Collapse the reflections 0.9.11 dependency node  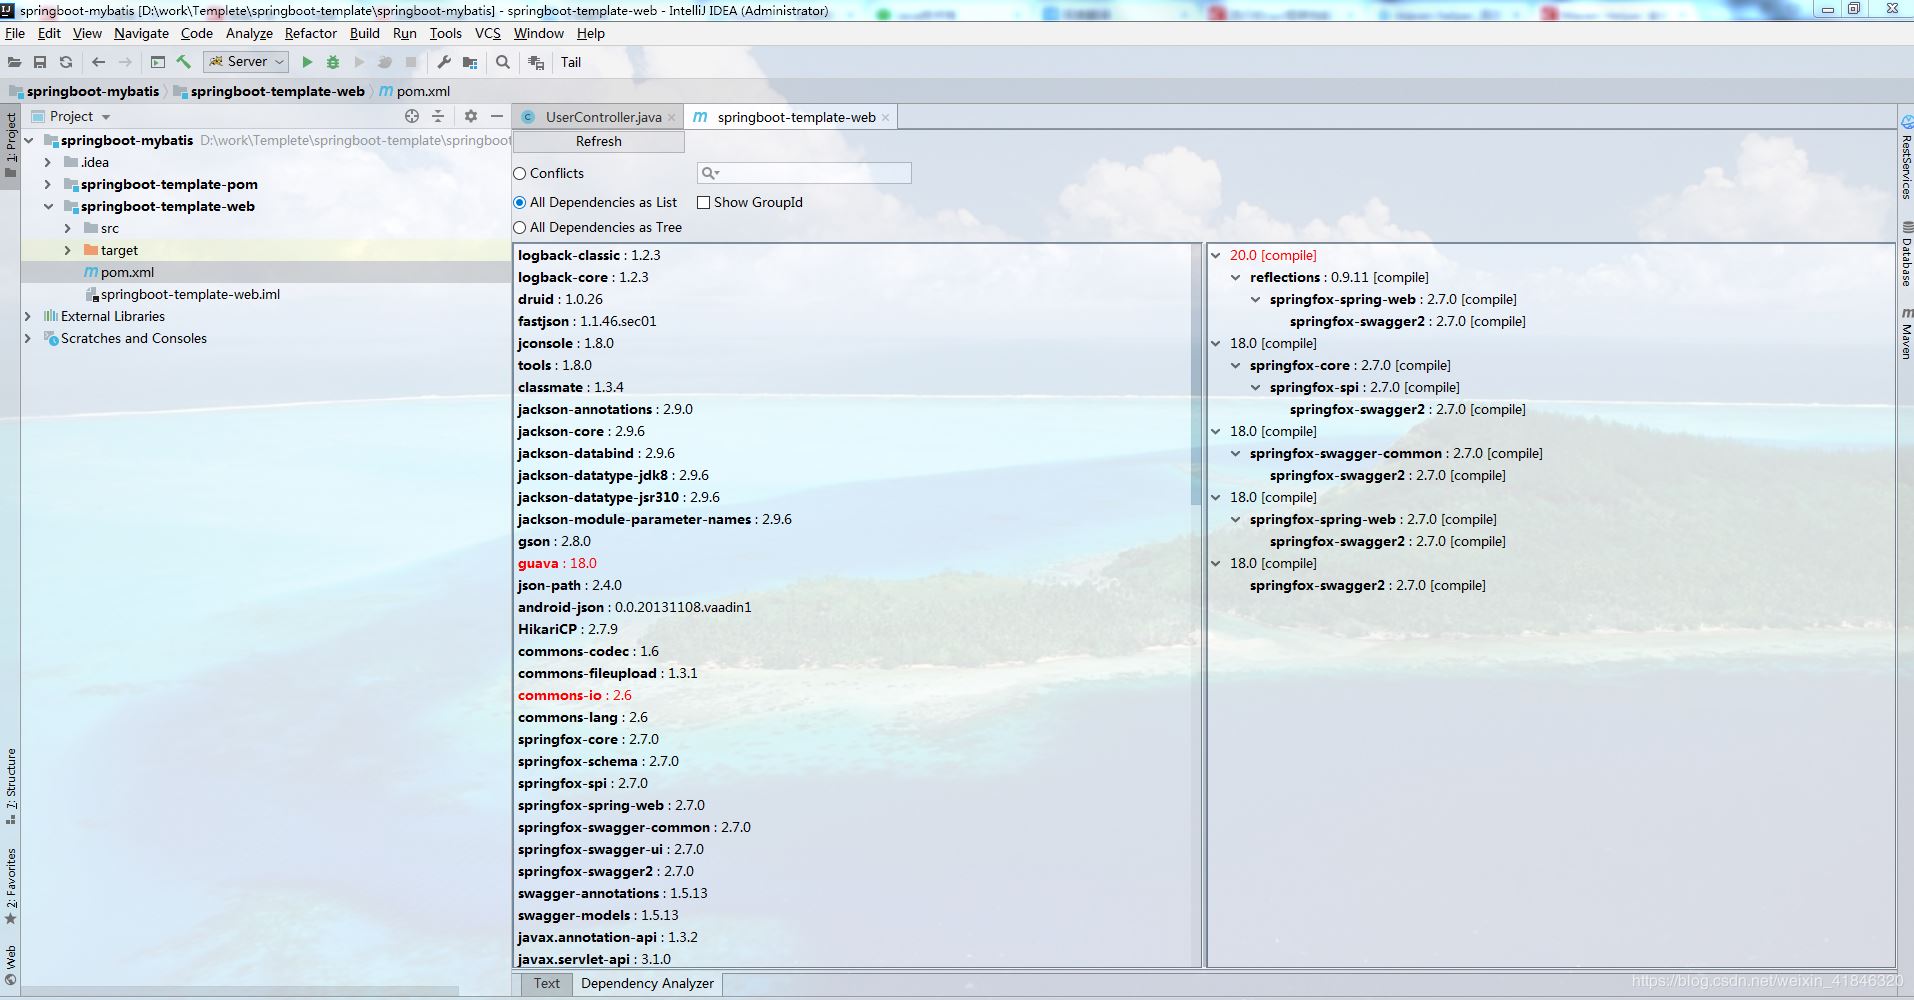pos(1238,277)
